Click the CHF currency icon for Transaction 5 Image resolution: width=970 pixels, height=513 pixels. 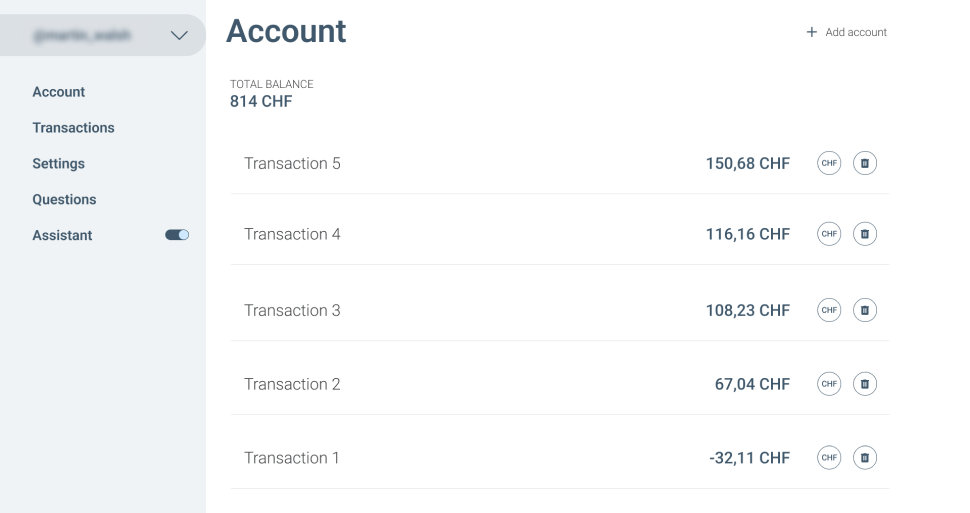829,163
